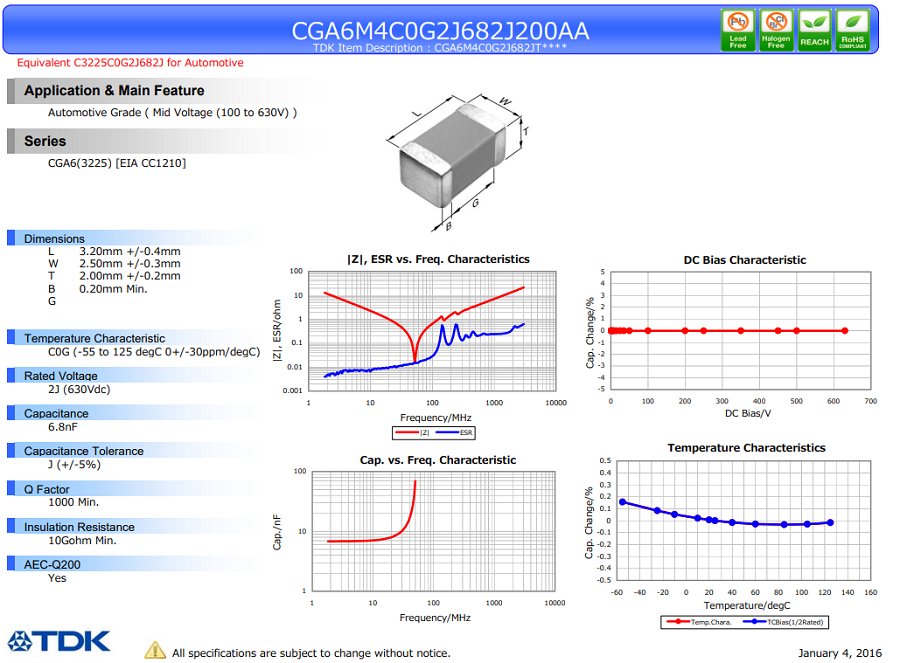Click Temperature Characteristic heading
Image resolution: width=900 pixels, height=663 pixels.
(x=95, y=338)
